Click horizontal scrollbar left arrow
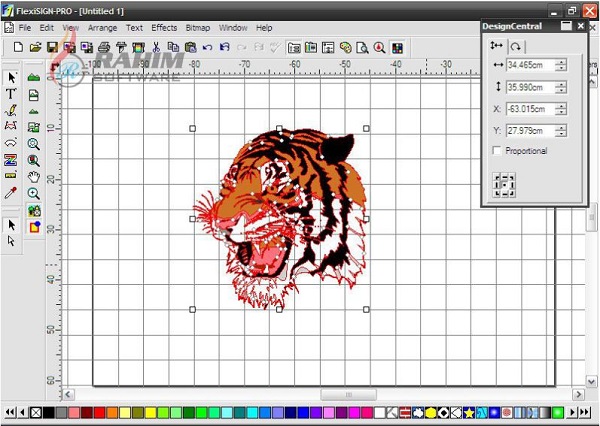The image size is (600, 426). click(68, 394)
